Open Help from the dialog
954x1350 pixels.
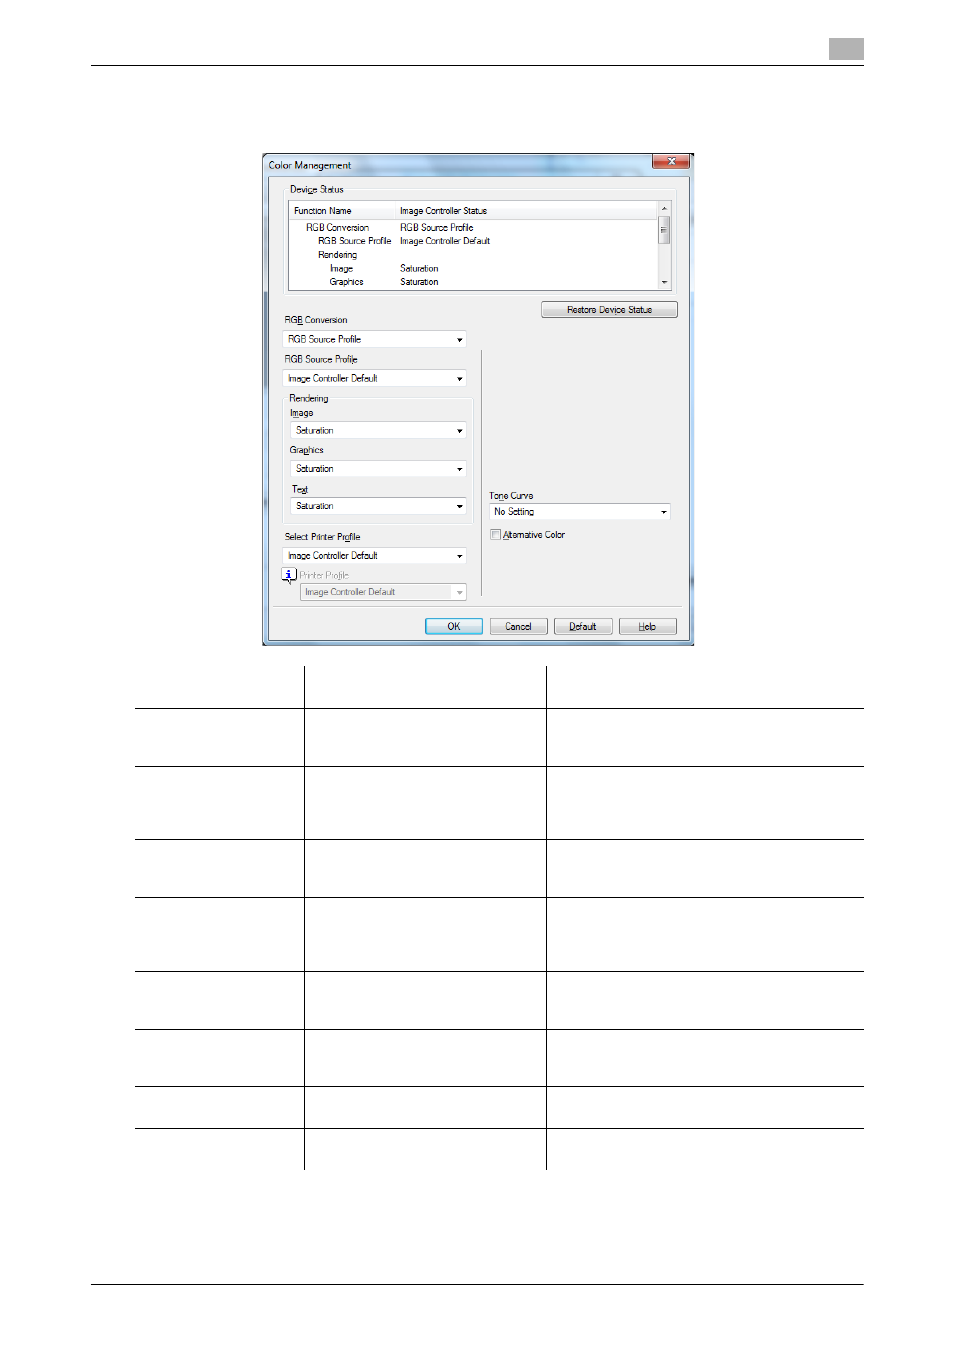647,626
